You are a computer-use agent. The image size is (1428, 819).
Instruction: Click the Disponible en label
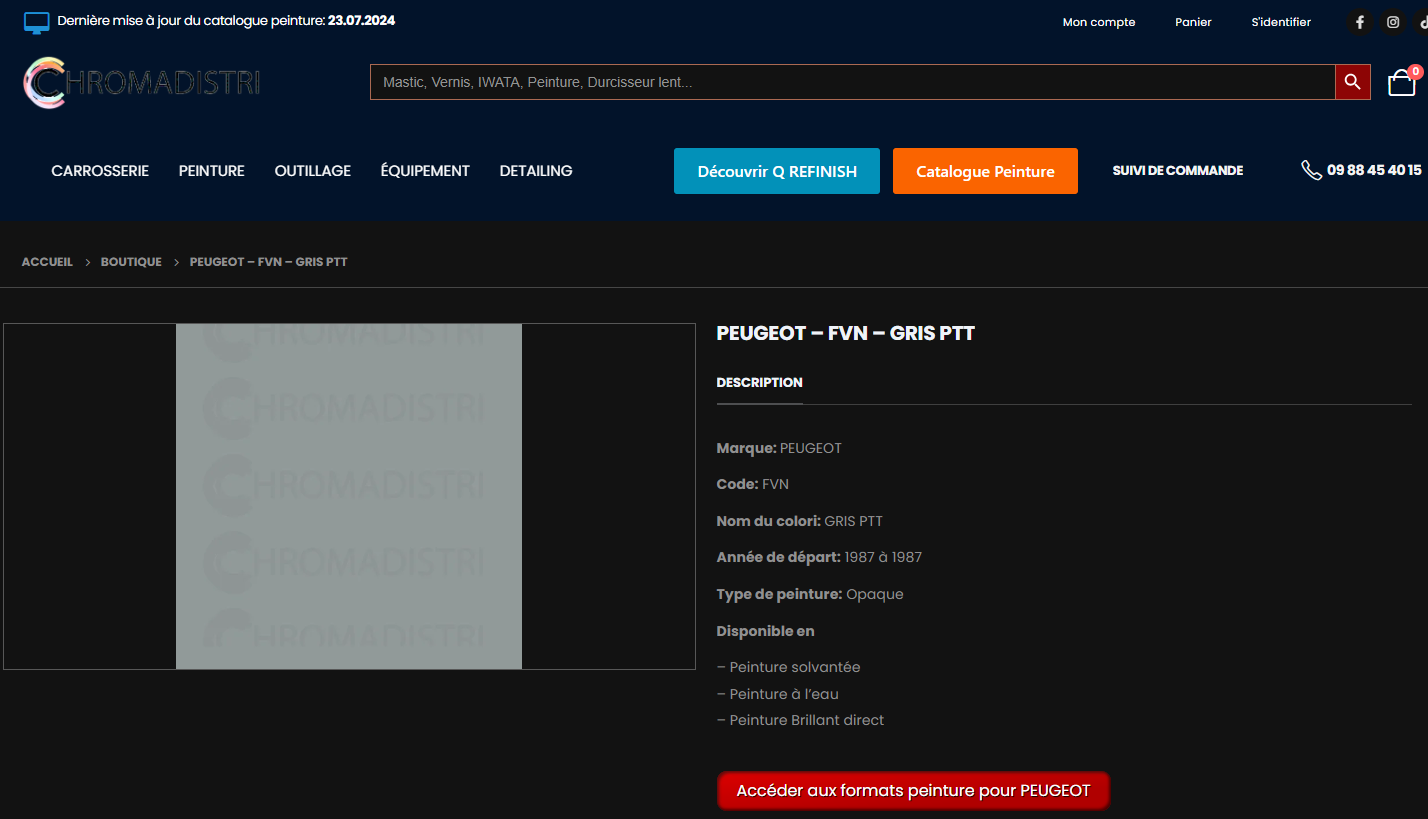[x=766, y=631]
